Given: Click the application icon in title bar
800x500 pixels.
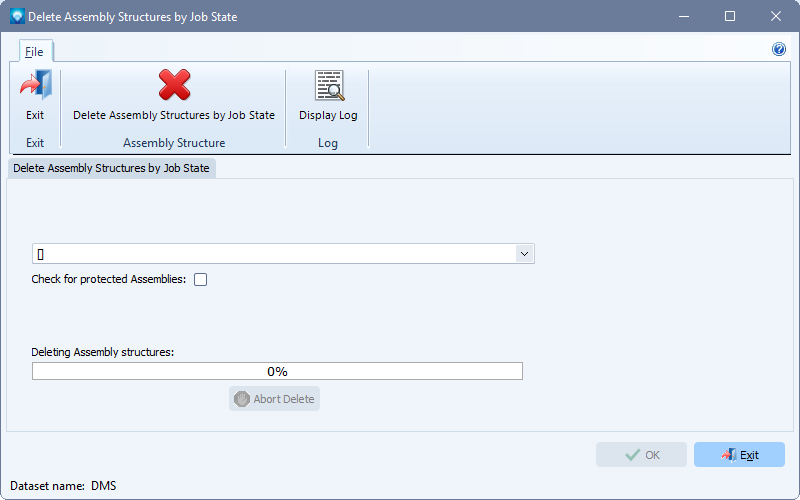Looking at the screenshot, I should 17,16.
